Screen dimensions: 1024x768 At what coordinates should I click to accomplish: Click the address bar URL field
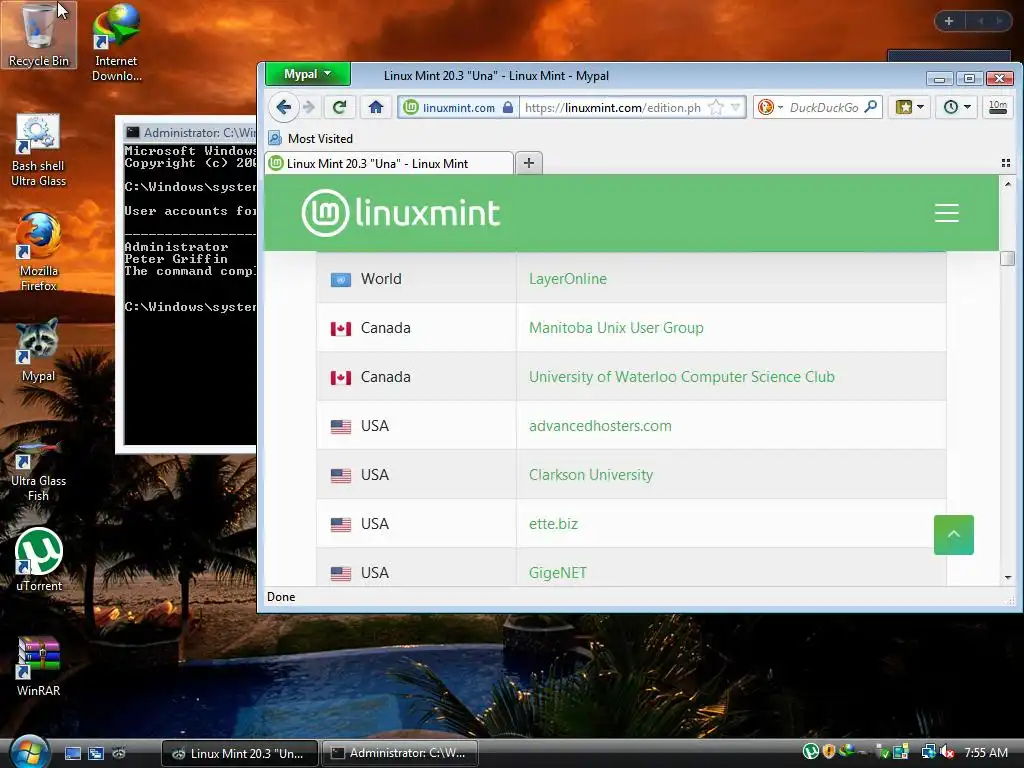pos(613,108)
